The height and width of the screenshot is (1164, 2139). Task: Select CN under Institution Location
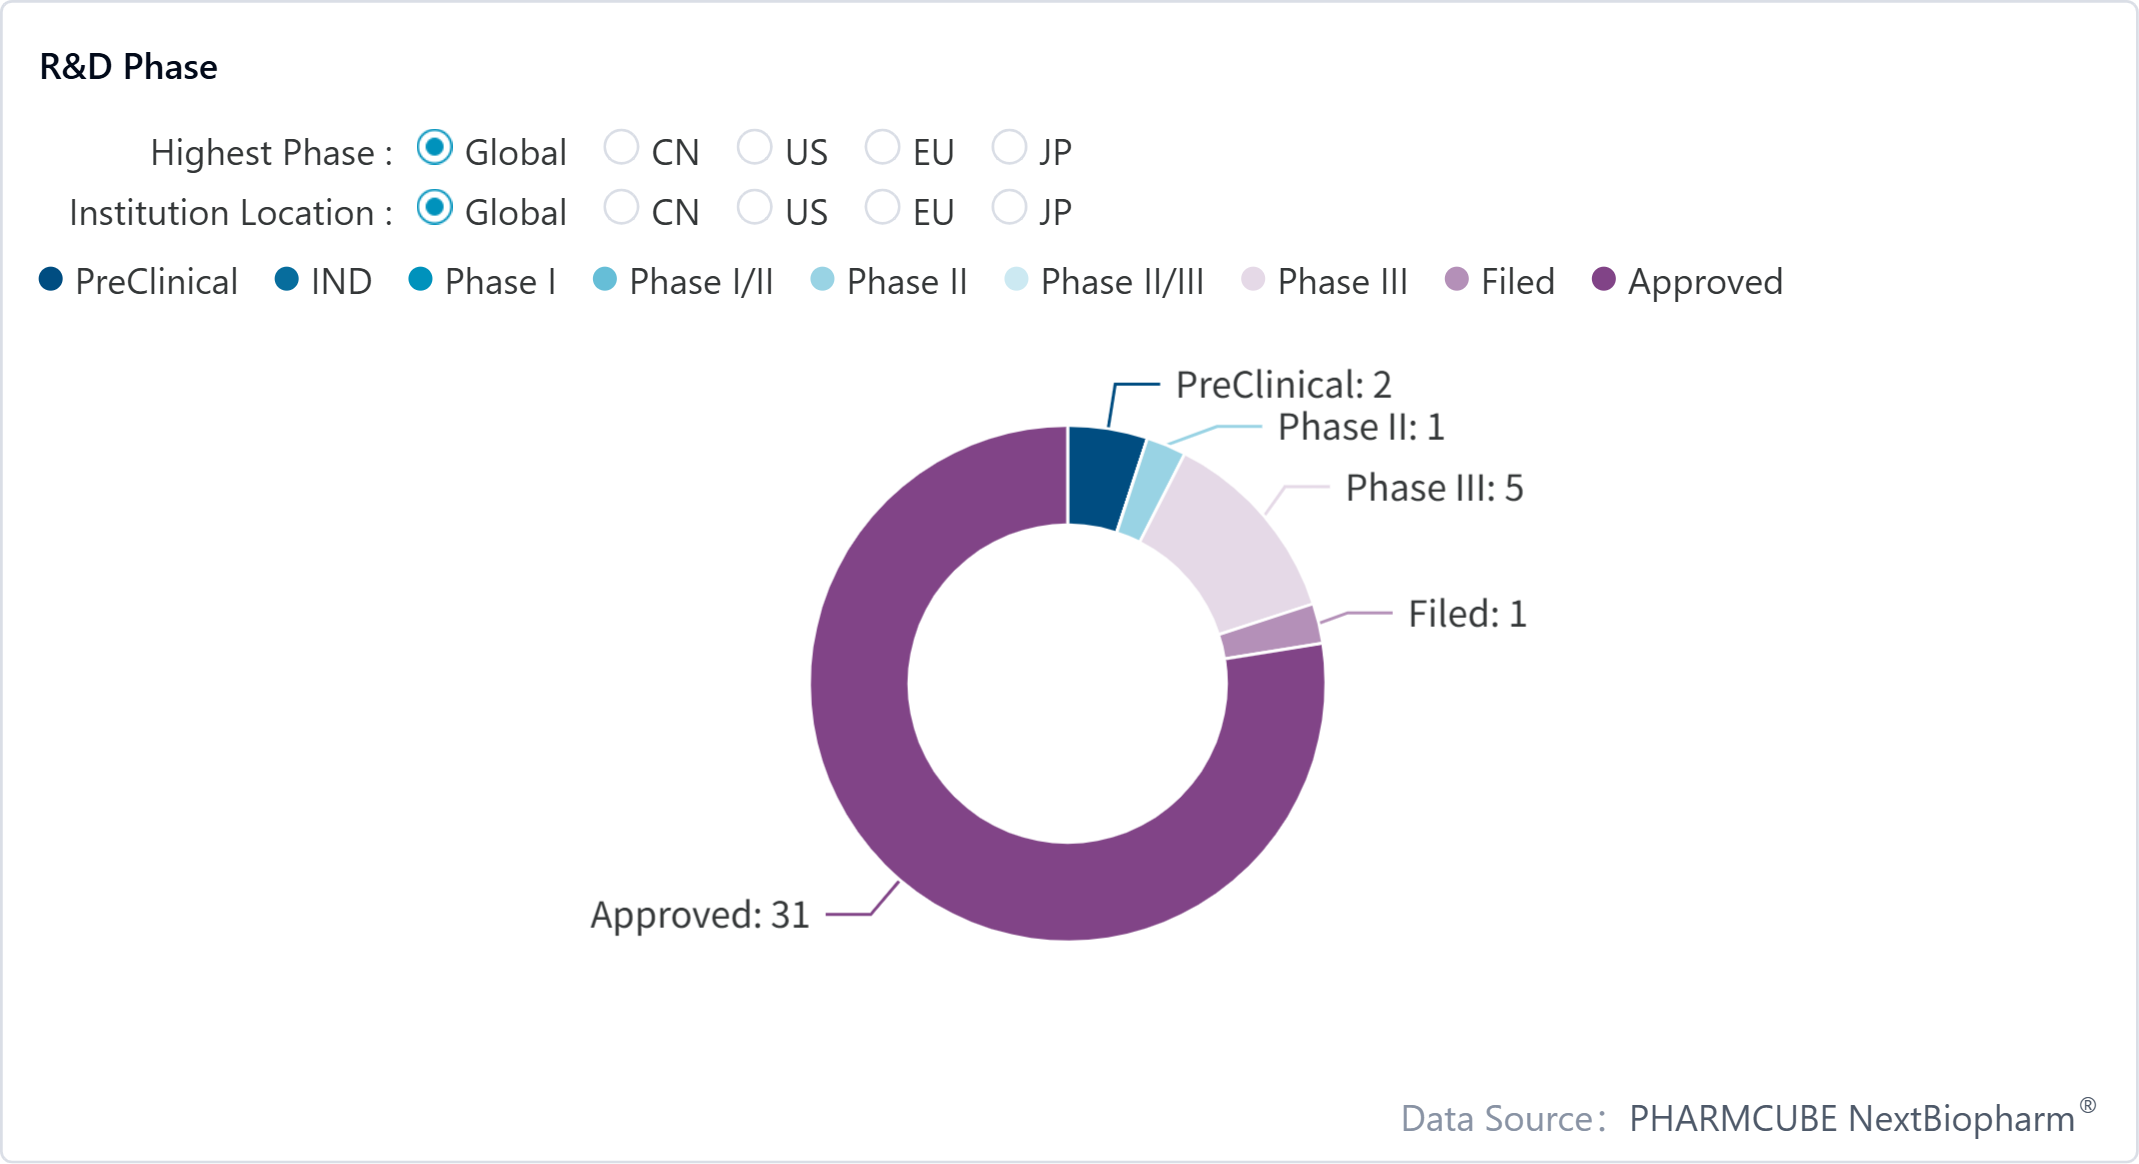coord(621,208)
